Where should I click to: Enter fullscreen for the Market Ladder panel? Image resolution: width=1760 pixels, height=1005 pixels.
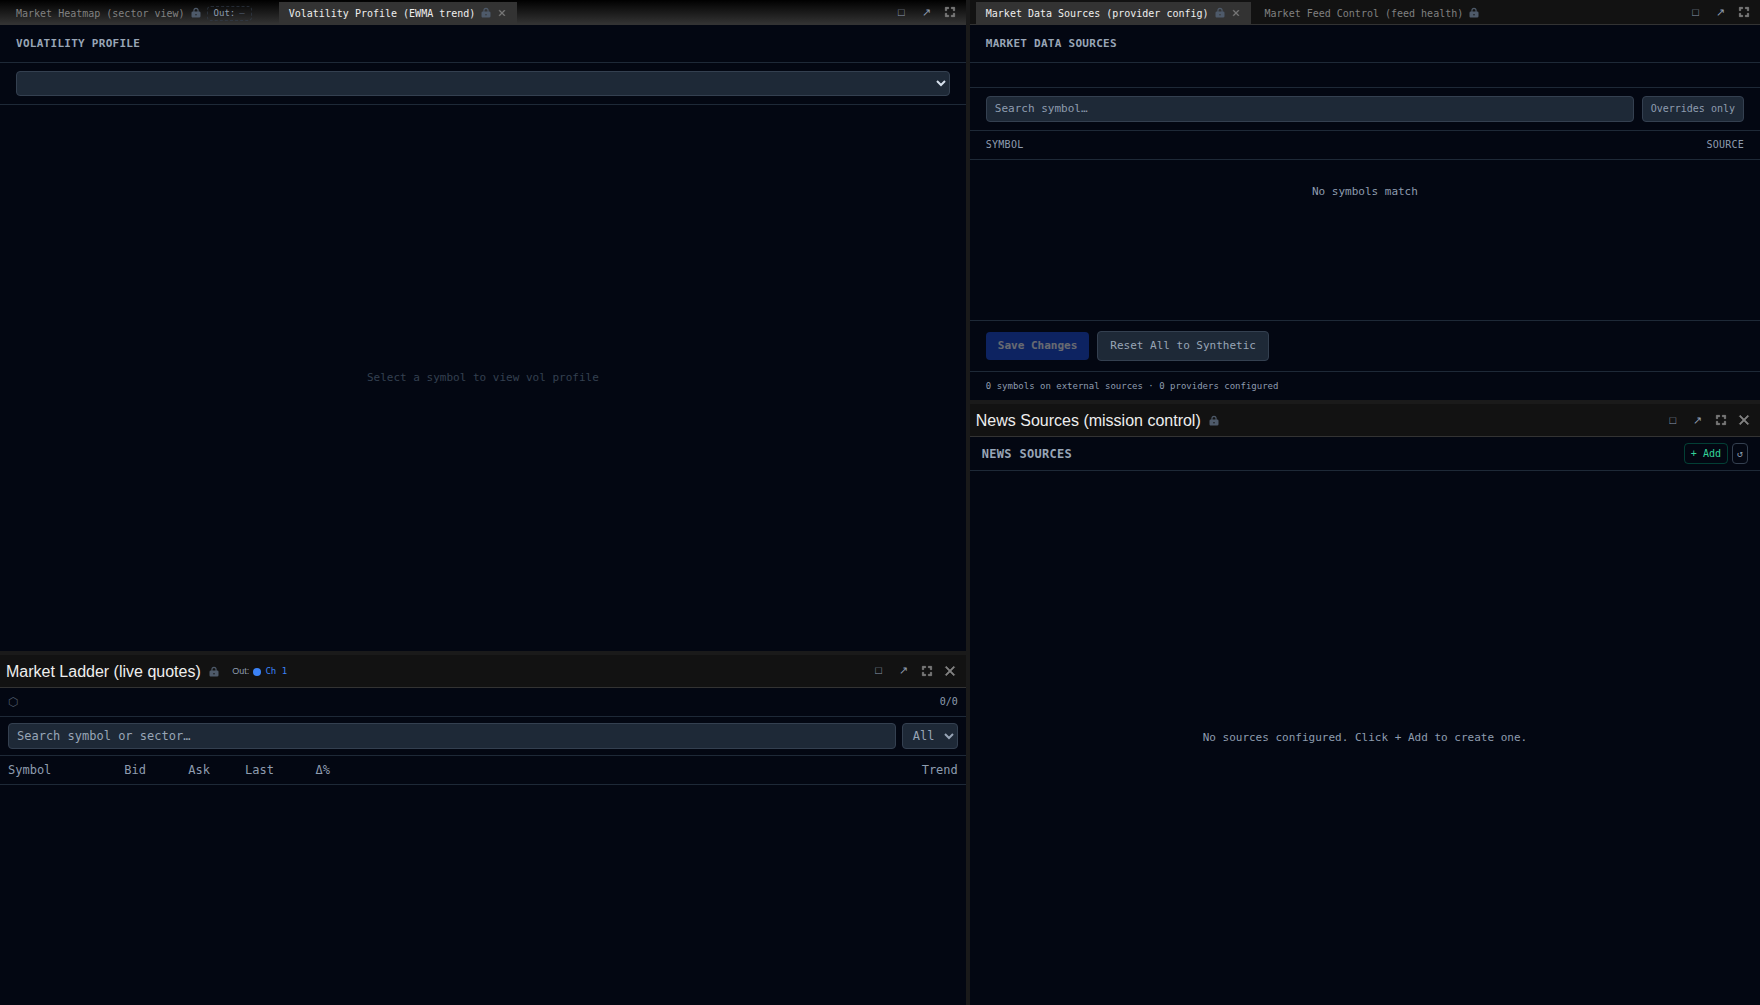click(927, 671)
